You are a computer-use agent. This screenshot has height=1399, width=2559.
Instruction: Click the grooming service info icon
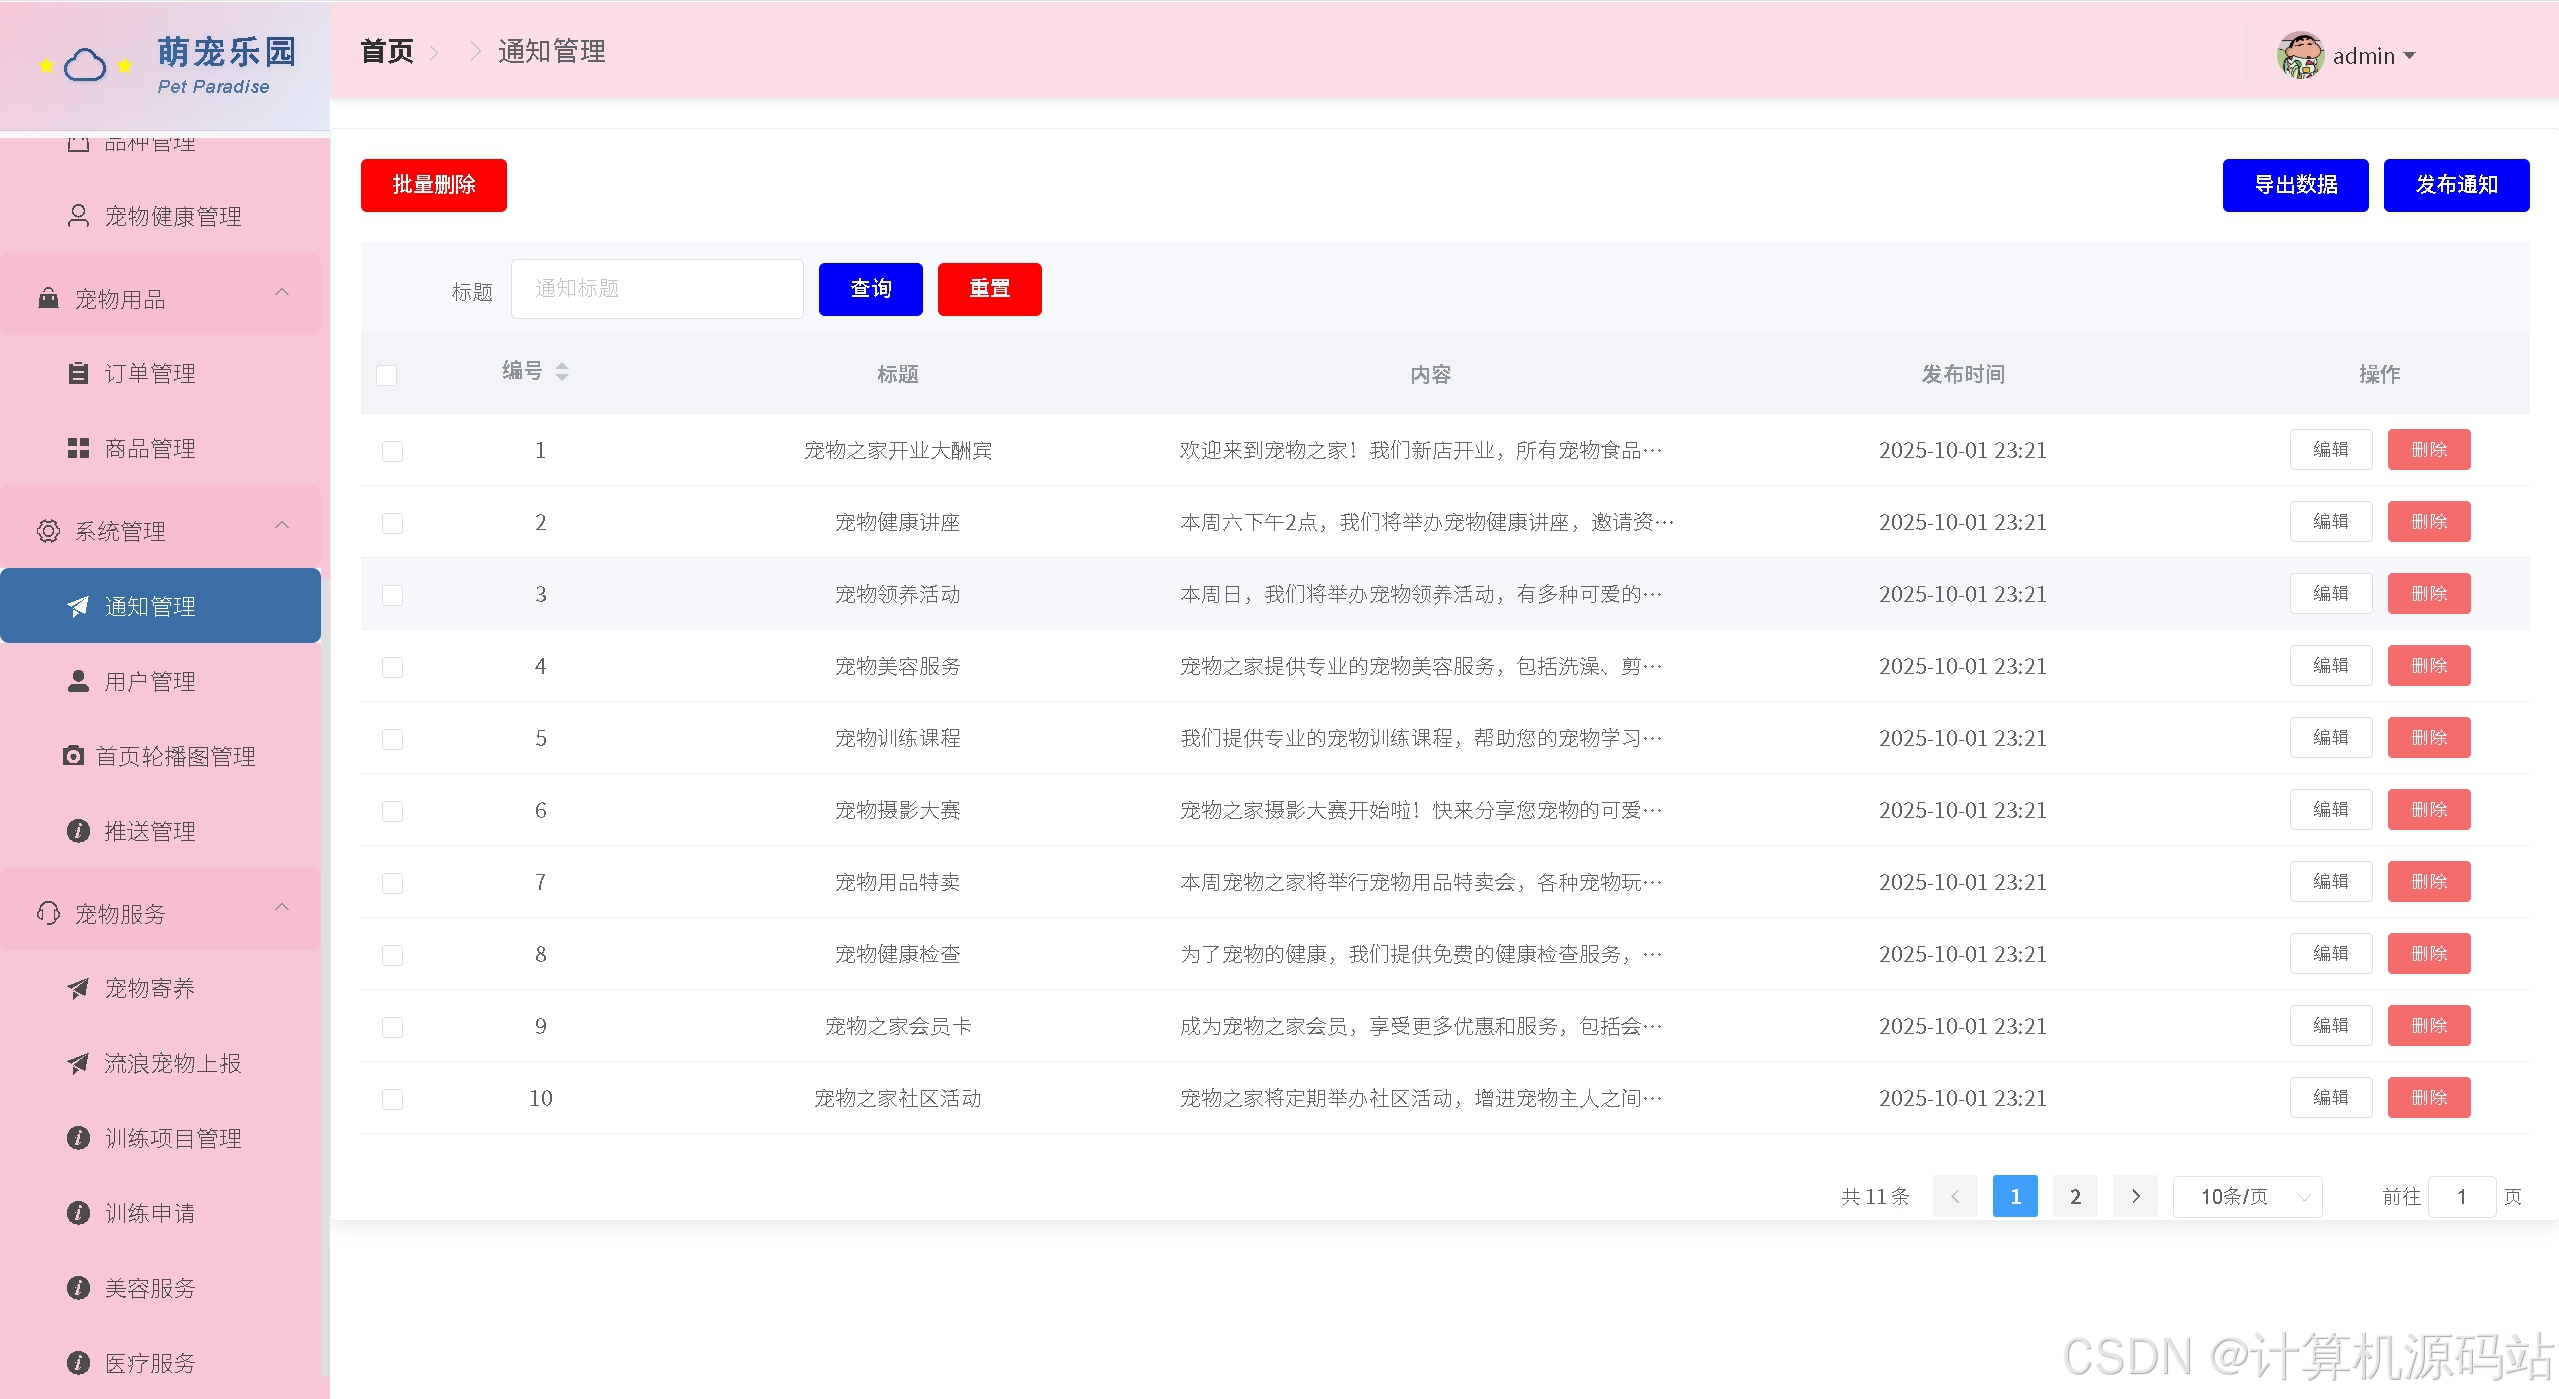(78, 1288)
